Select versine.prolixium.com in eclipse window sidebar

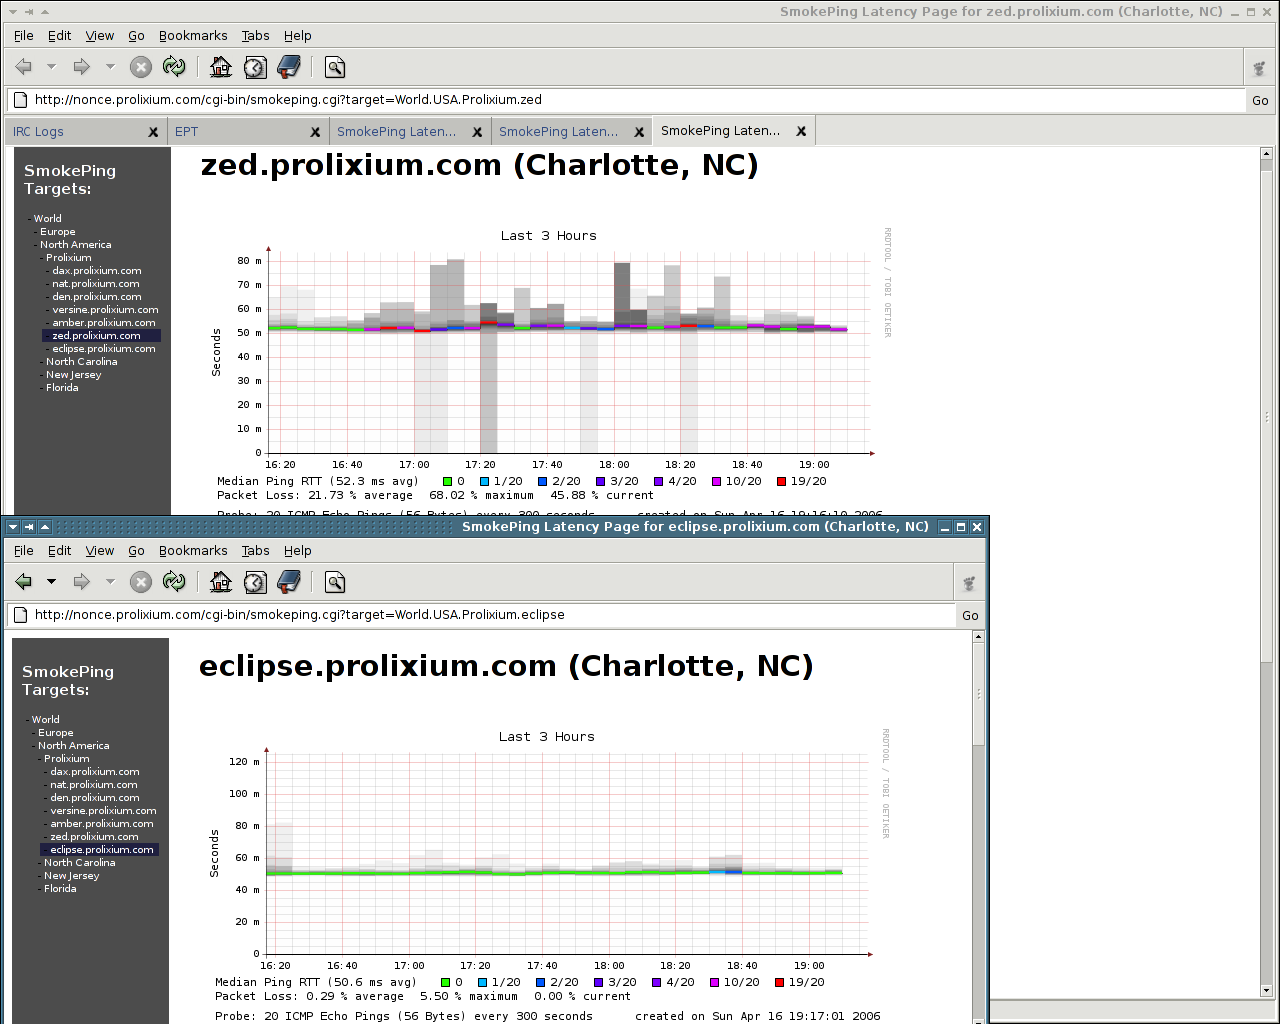pos(104,811)
